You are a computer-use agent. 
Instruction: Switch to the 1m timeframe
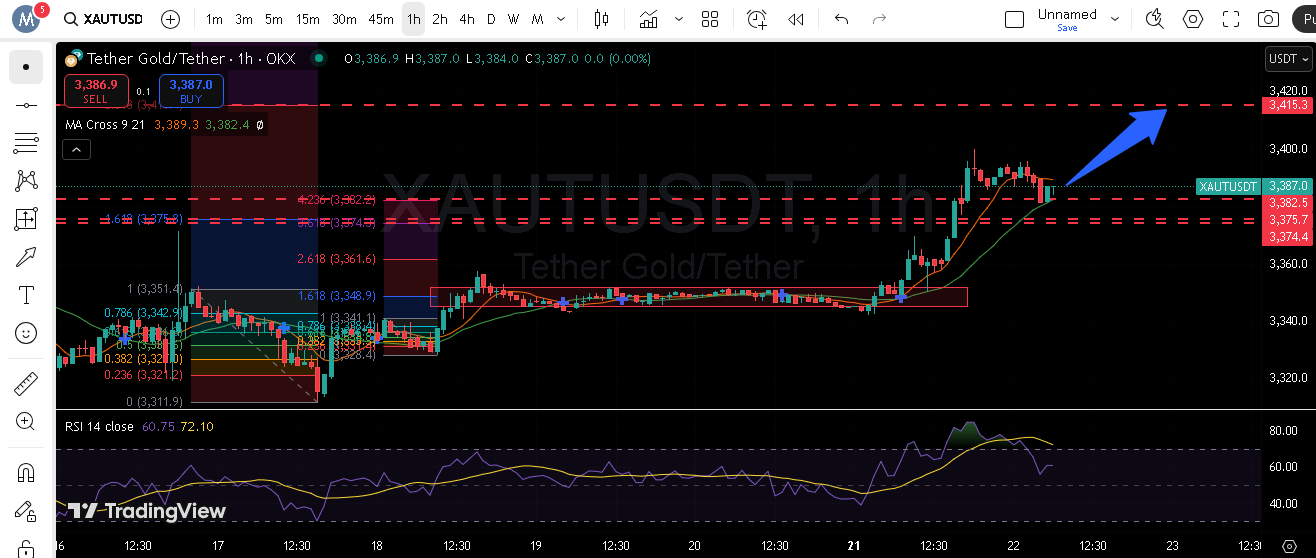point(214,19)
